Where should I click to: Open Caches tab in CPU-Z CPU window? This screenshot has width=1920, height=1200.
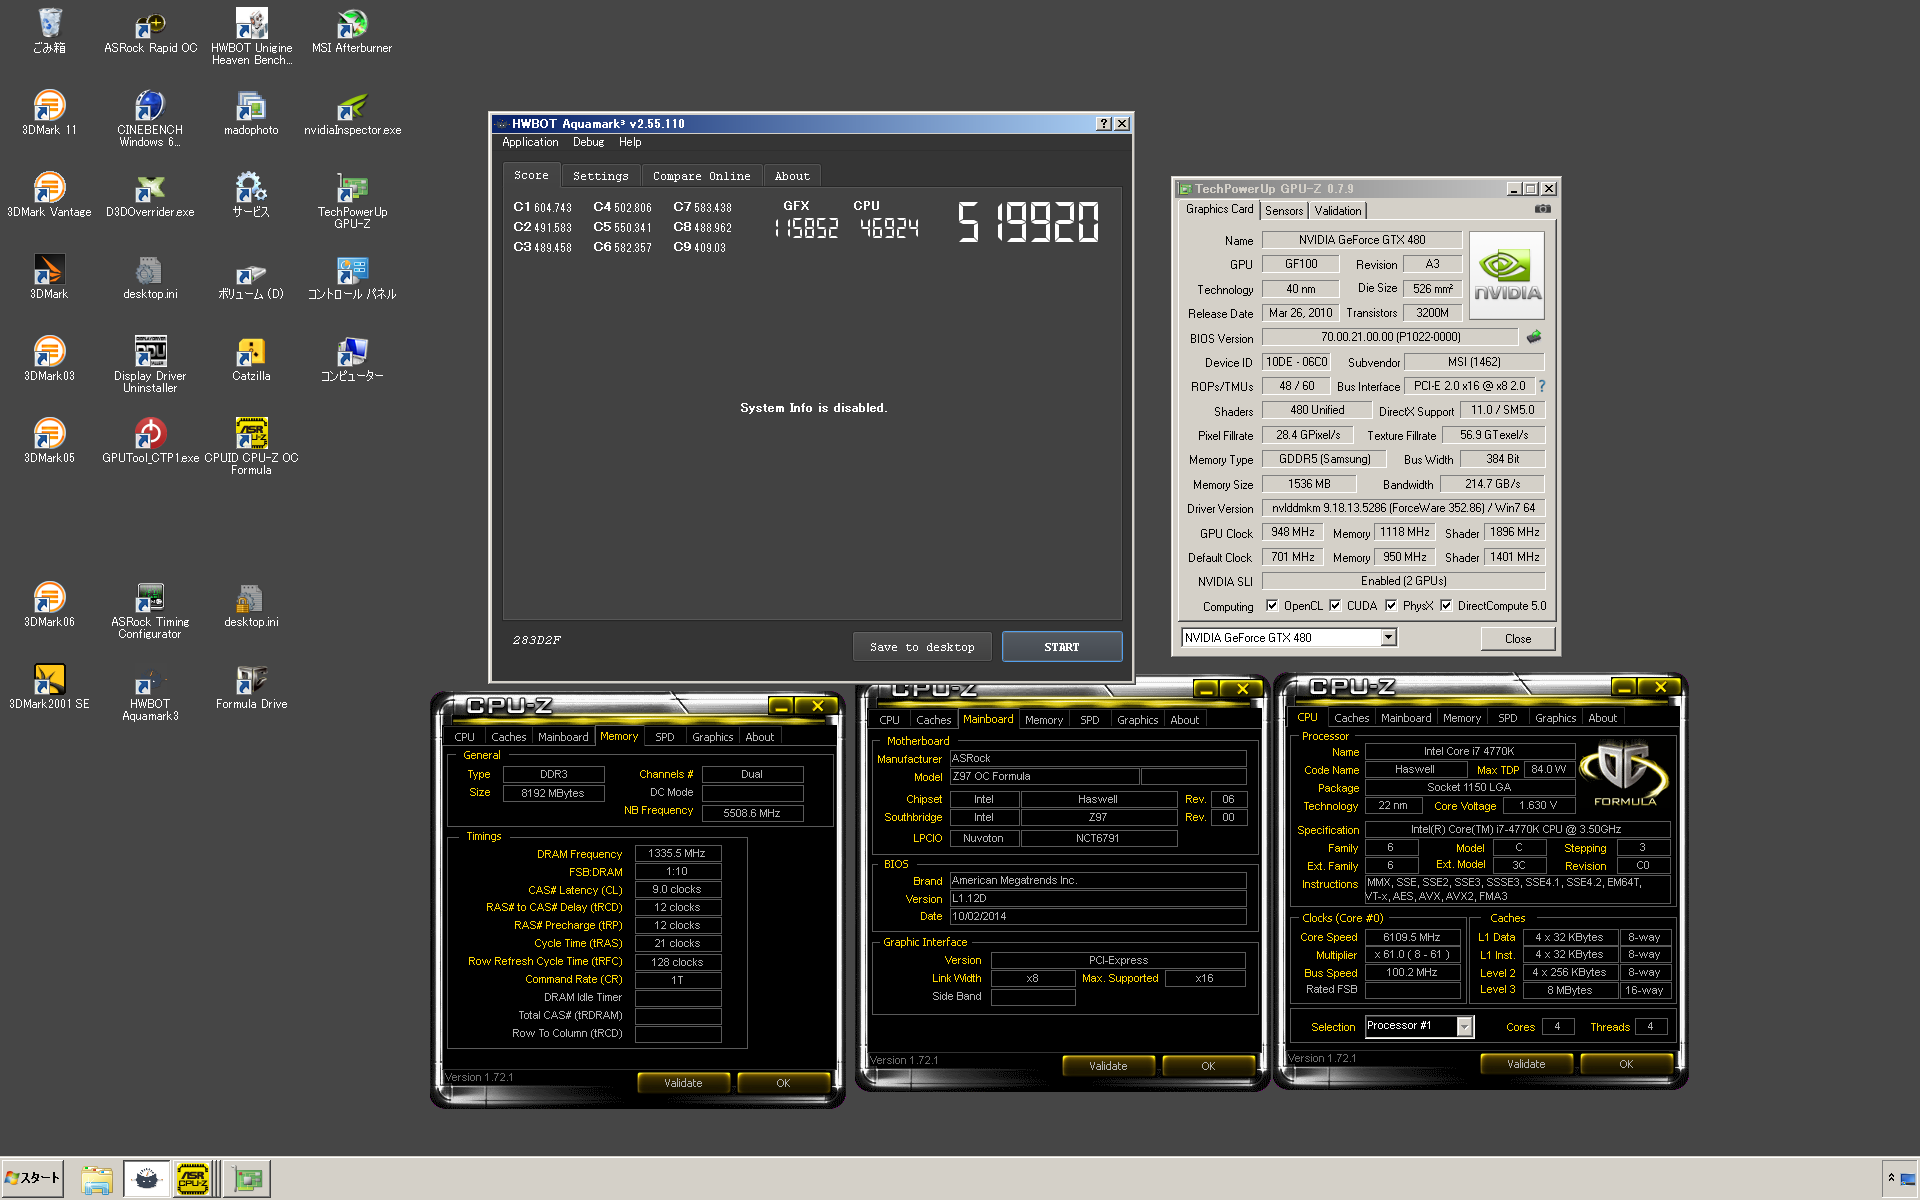click(x=1351, y=718)
